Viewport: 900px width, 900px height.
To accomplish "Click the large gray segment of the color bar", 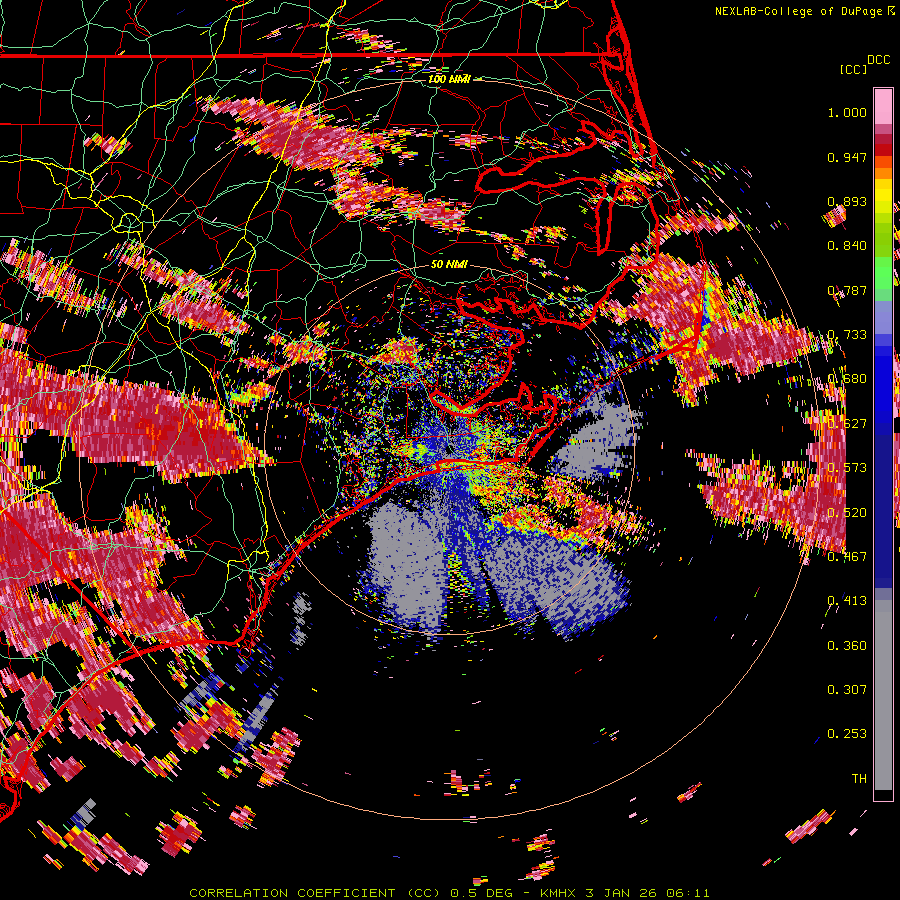I will [883, 695].
